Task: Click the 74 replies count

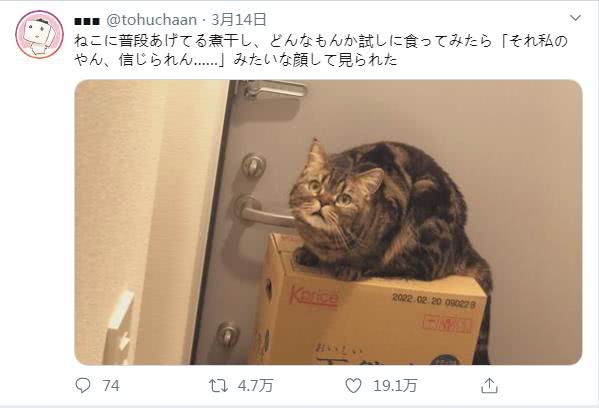Action: (x=111, y=386)
